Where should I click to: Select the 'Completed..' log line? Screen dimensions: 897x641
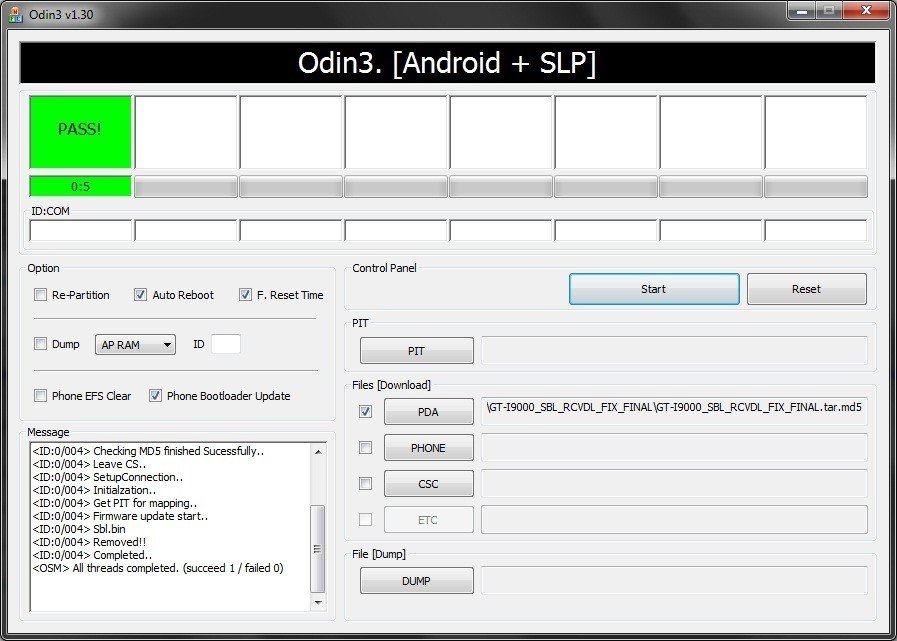pyautogui.click(x=92, y=555)
